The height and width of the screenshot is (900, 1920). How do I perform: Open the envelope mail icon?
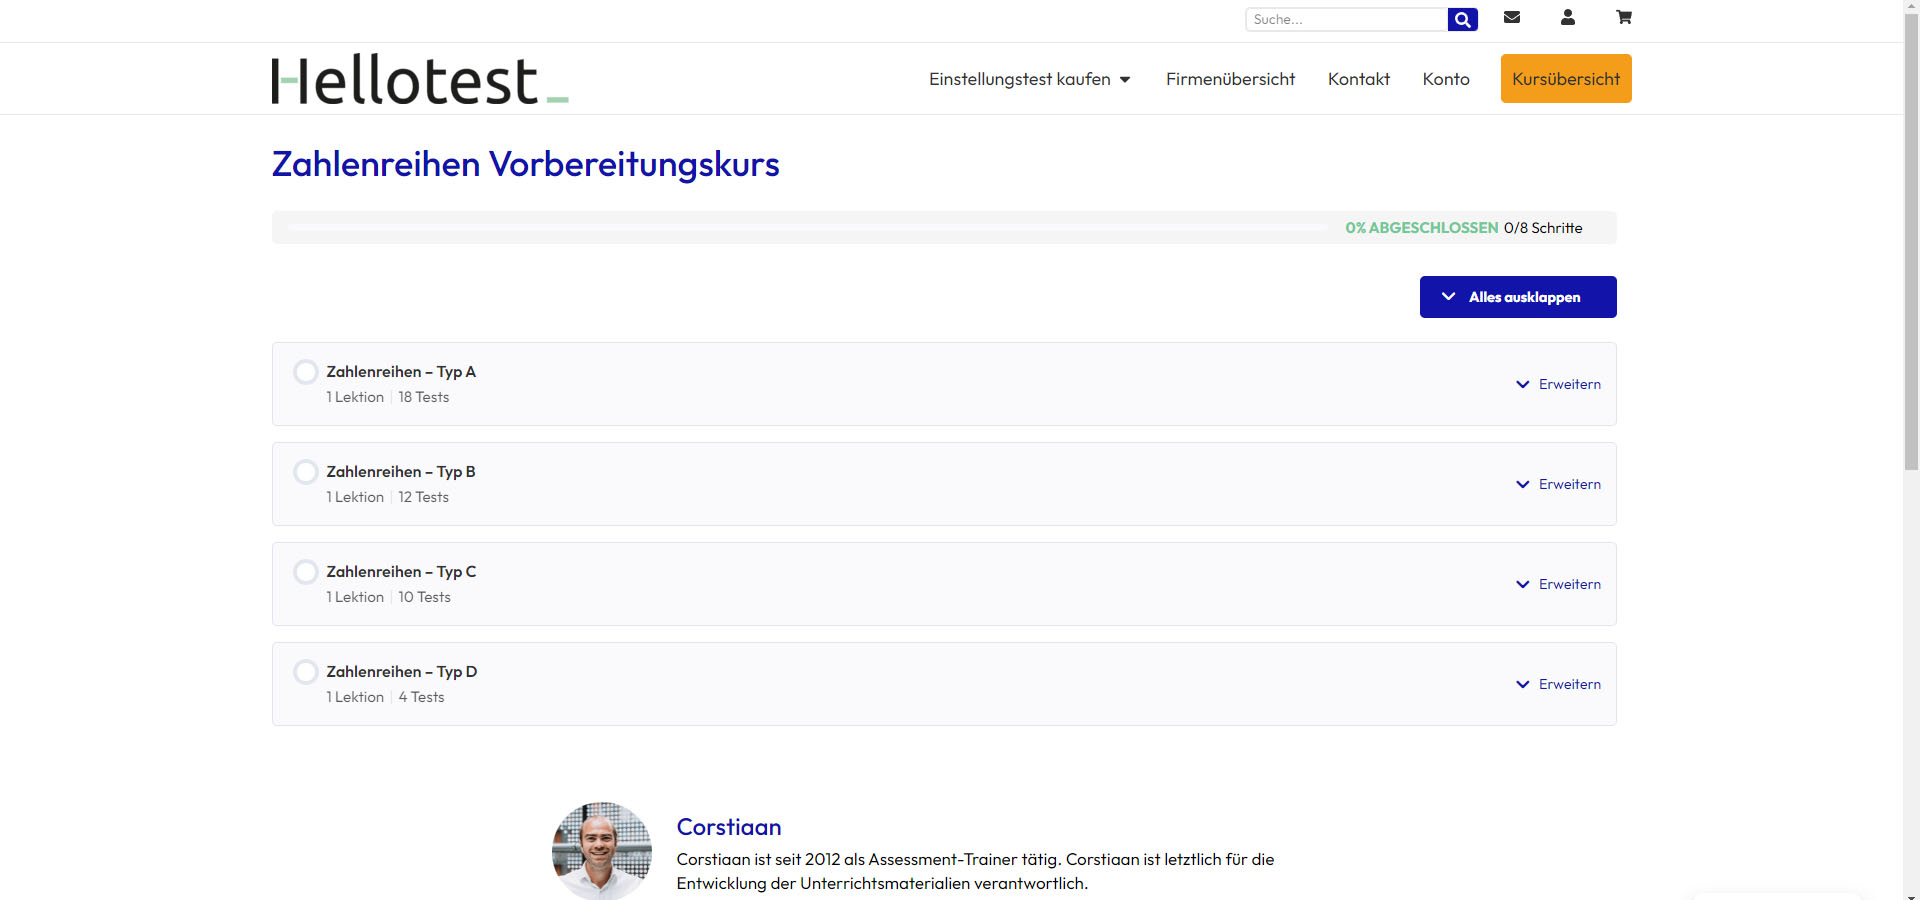pyautogui.click(x=1512, y=17)
